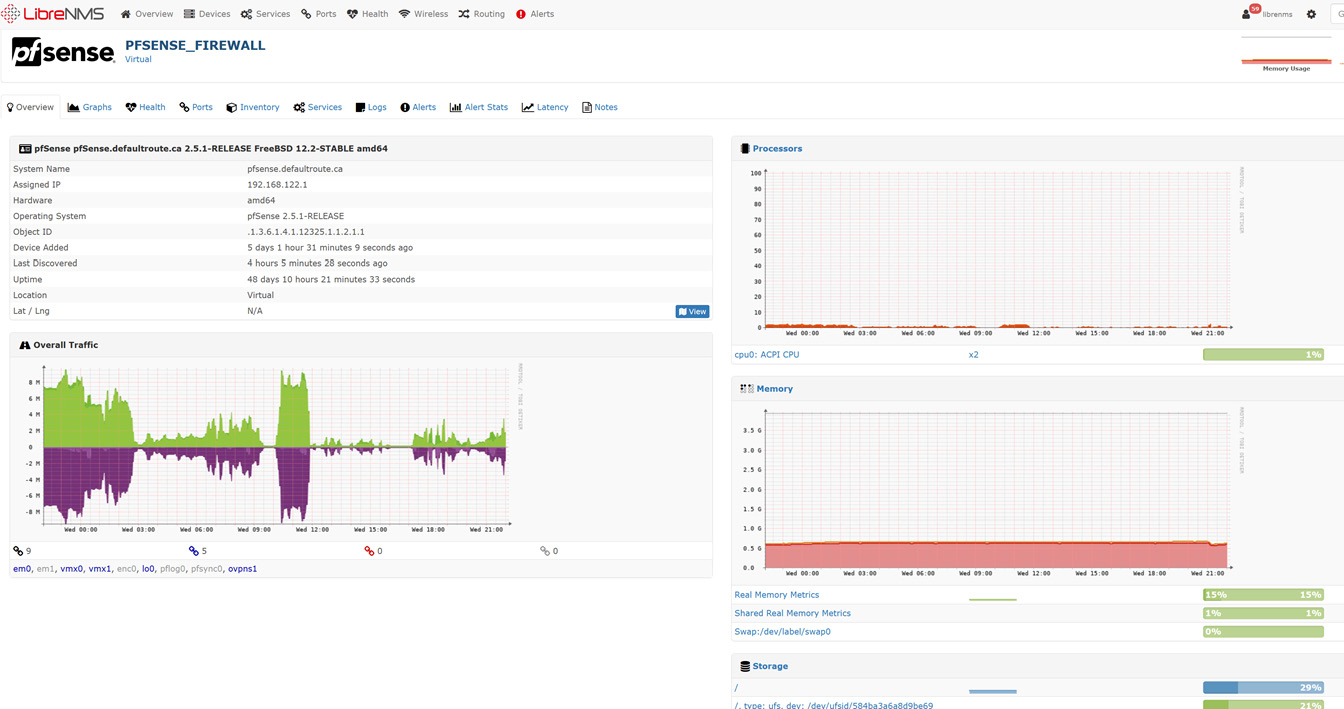Click the pfSense device logo
The image size is (1344, 709).
click(63, 52)
